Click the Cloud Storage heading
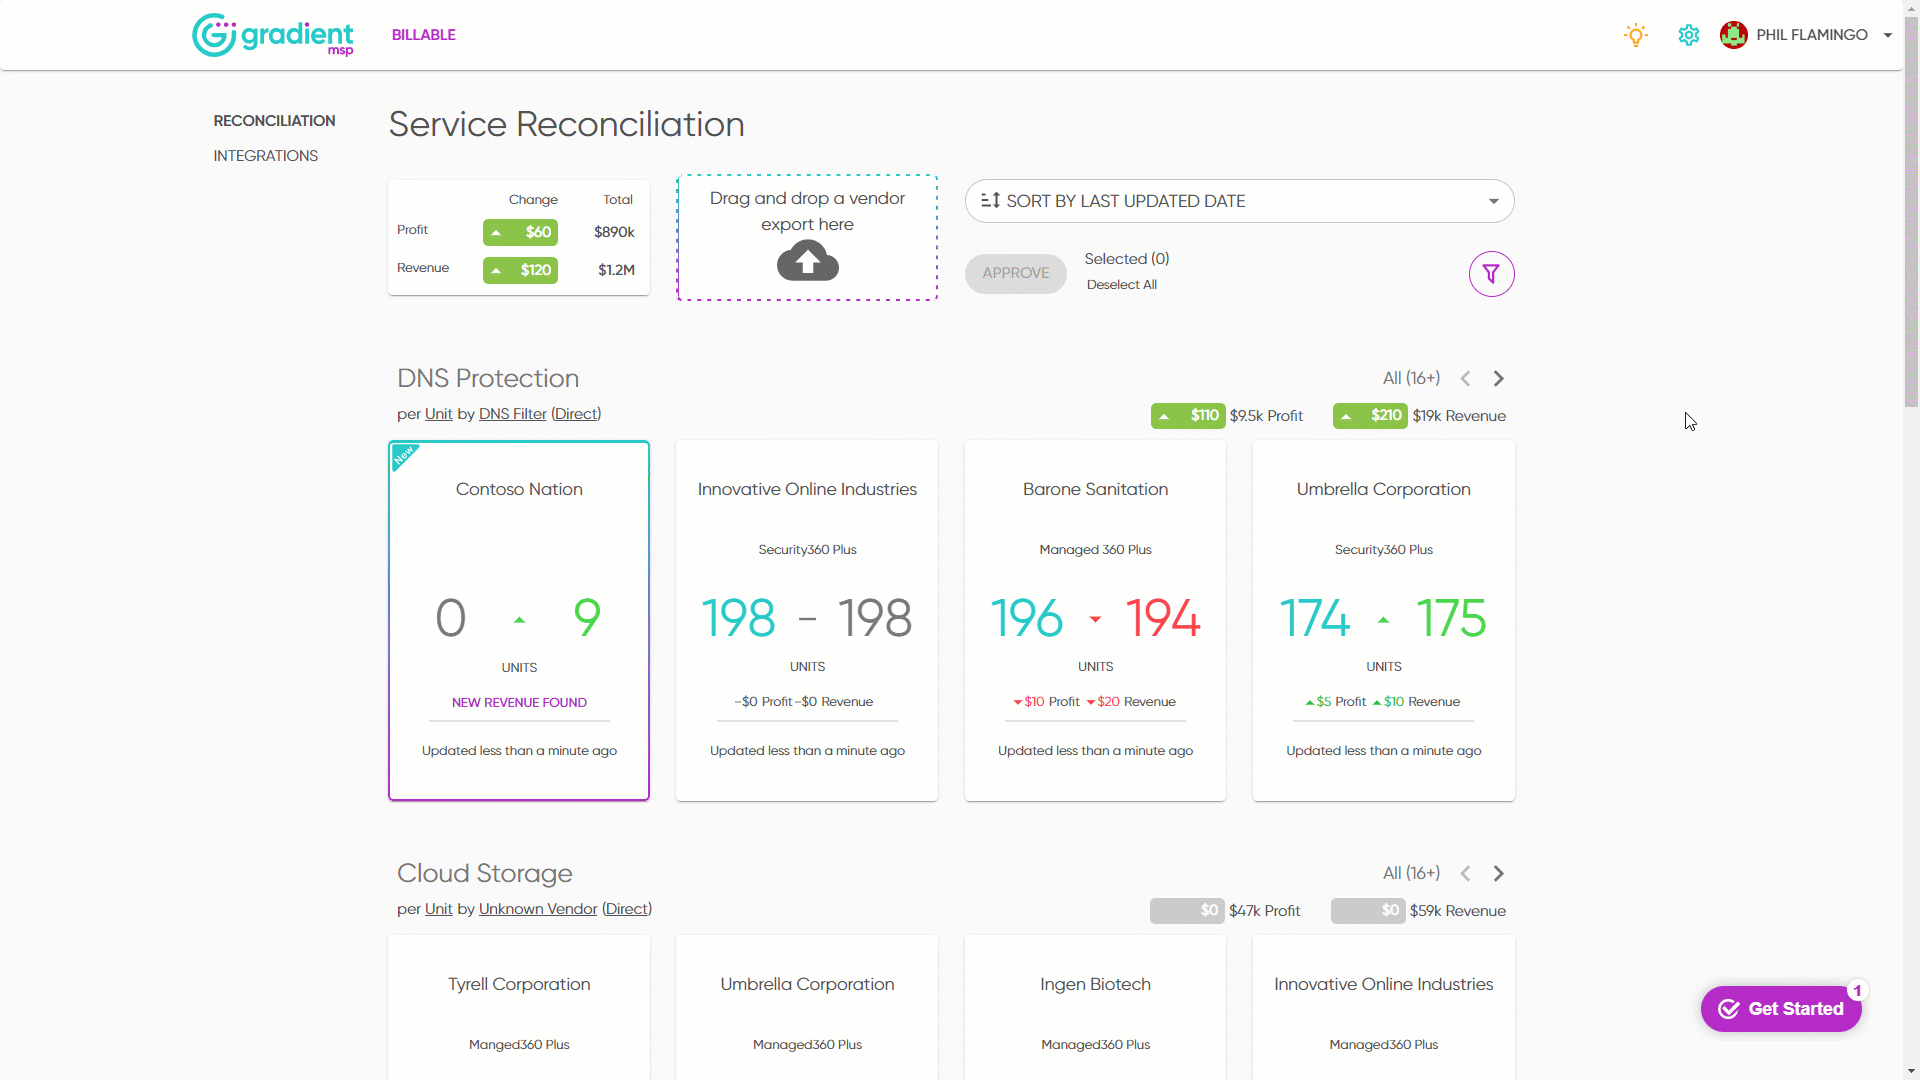The width and height of the screenshot is (1920, 1080). tap(485, 874)
